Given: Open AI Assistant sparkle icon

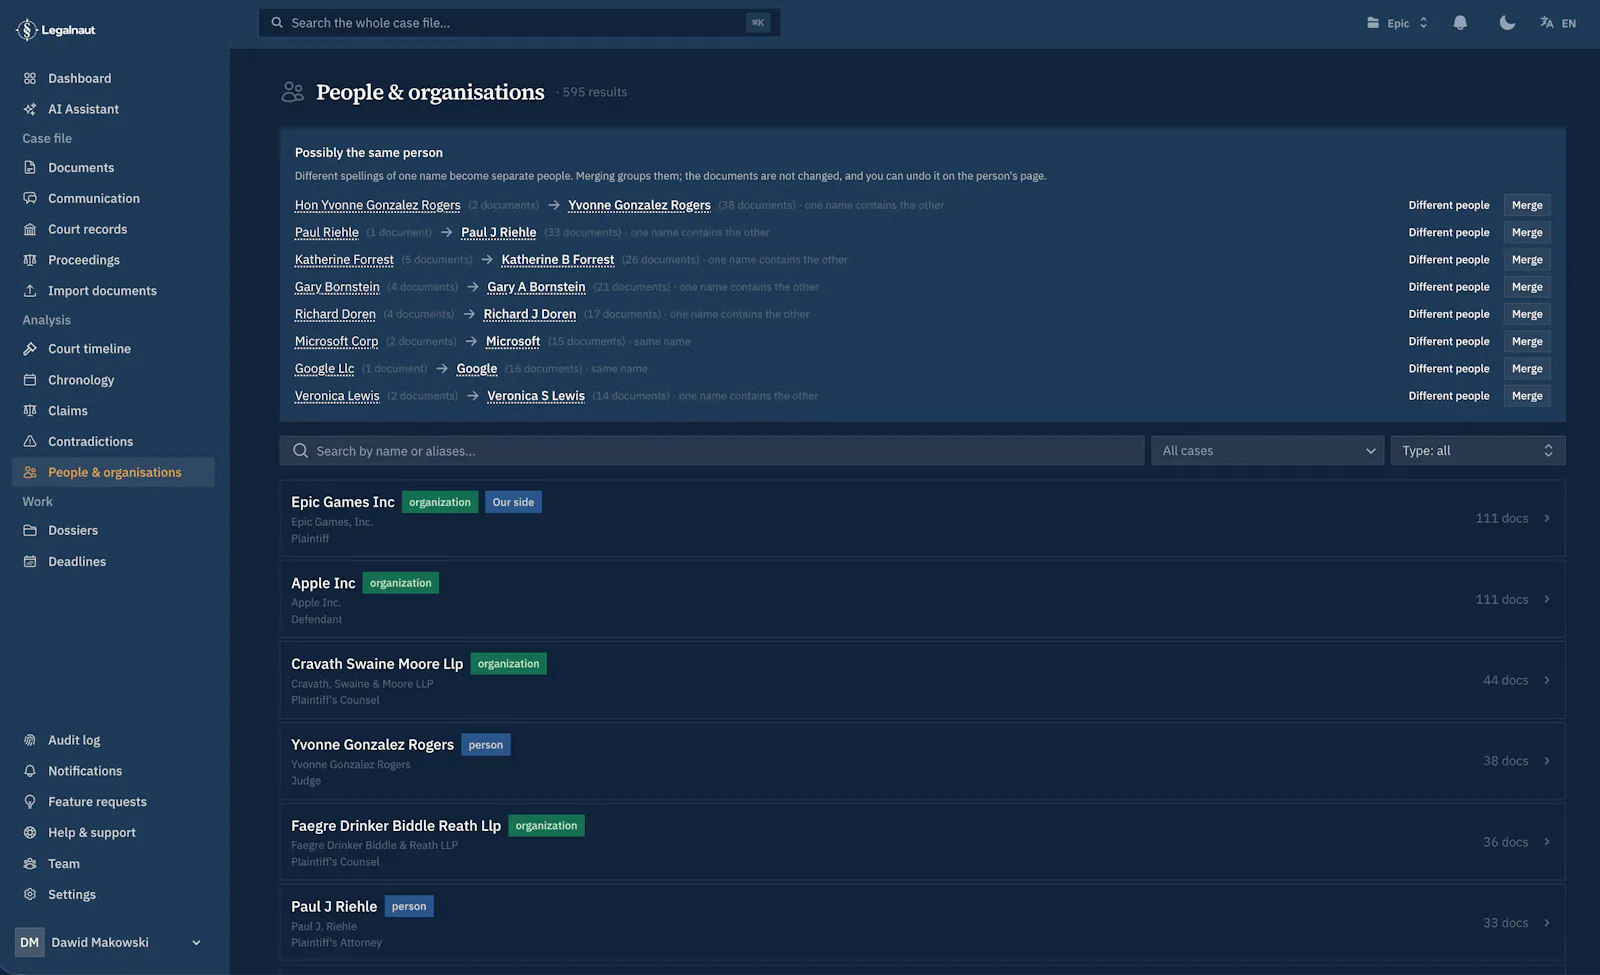Looking at the screenshot, I should [30, 109].
